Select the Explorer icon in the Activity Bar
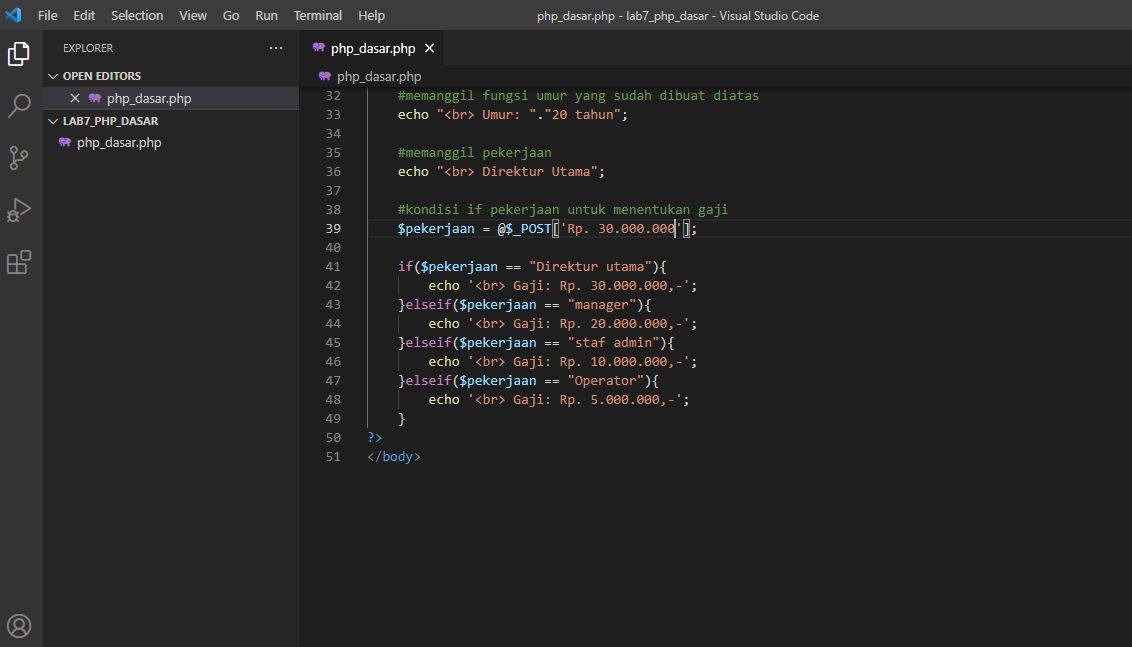 [19, 54]
